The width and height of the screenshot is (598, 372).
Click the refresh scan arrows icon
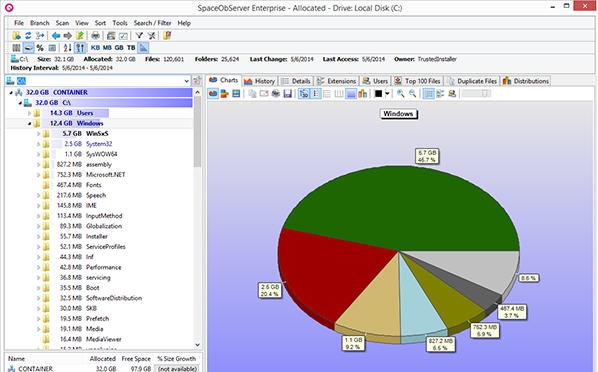pyautogui.click(x=28, y=36)
